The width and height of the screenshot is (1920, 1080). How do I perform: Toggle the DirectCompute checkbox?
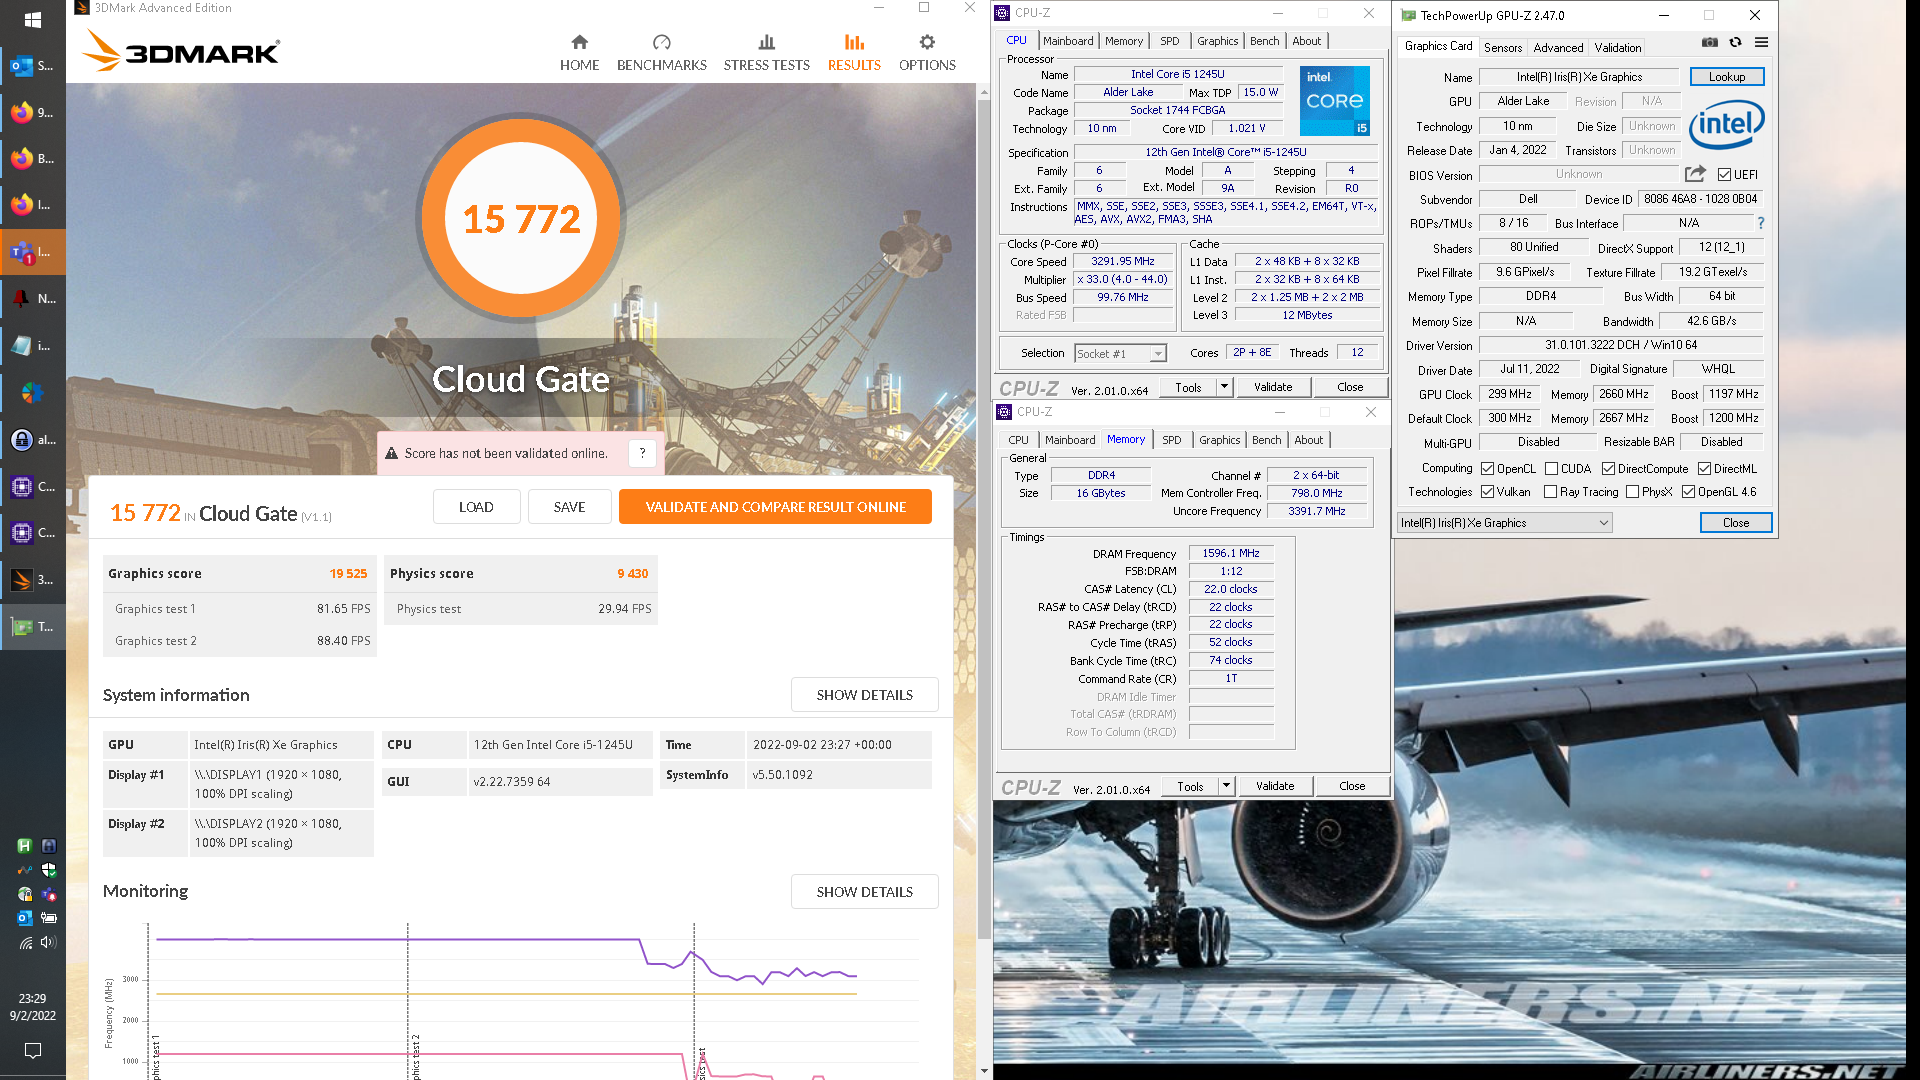coord(1608,468)
